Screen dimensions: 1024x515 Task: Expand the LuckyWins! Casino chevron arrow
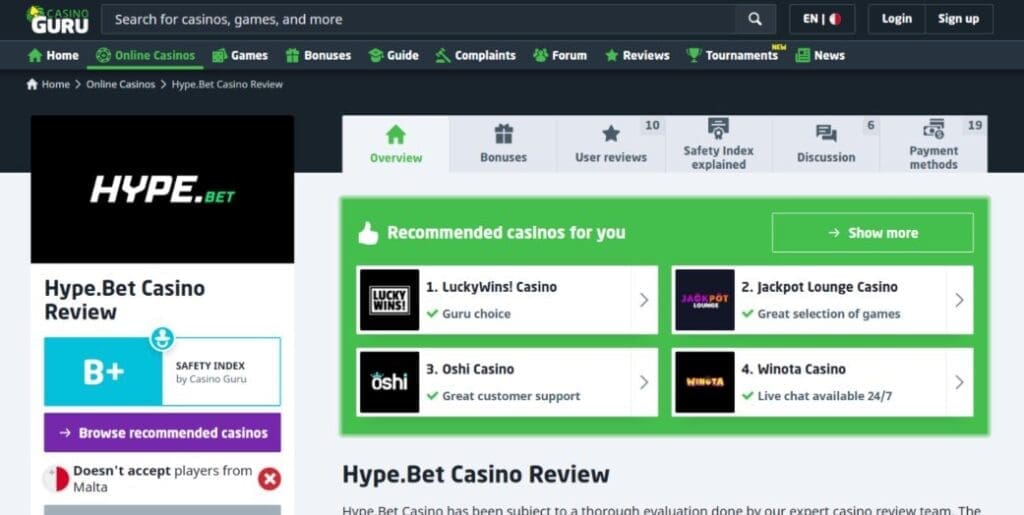tap(644, 300)
